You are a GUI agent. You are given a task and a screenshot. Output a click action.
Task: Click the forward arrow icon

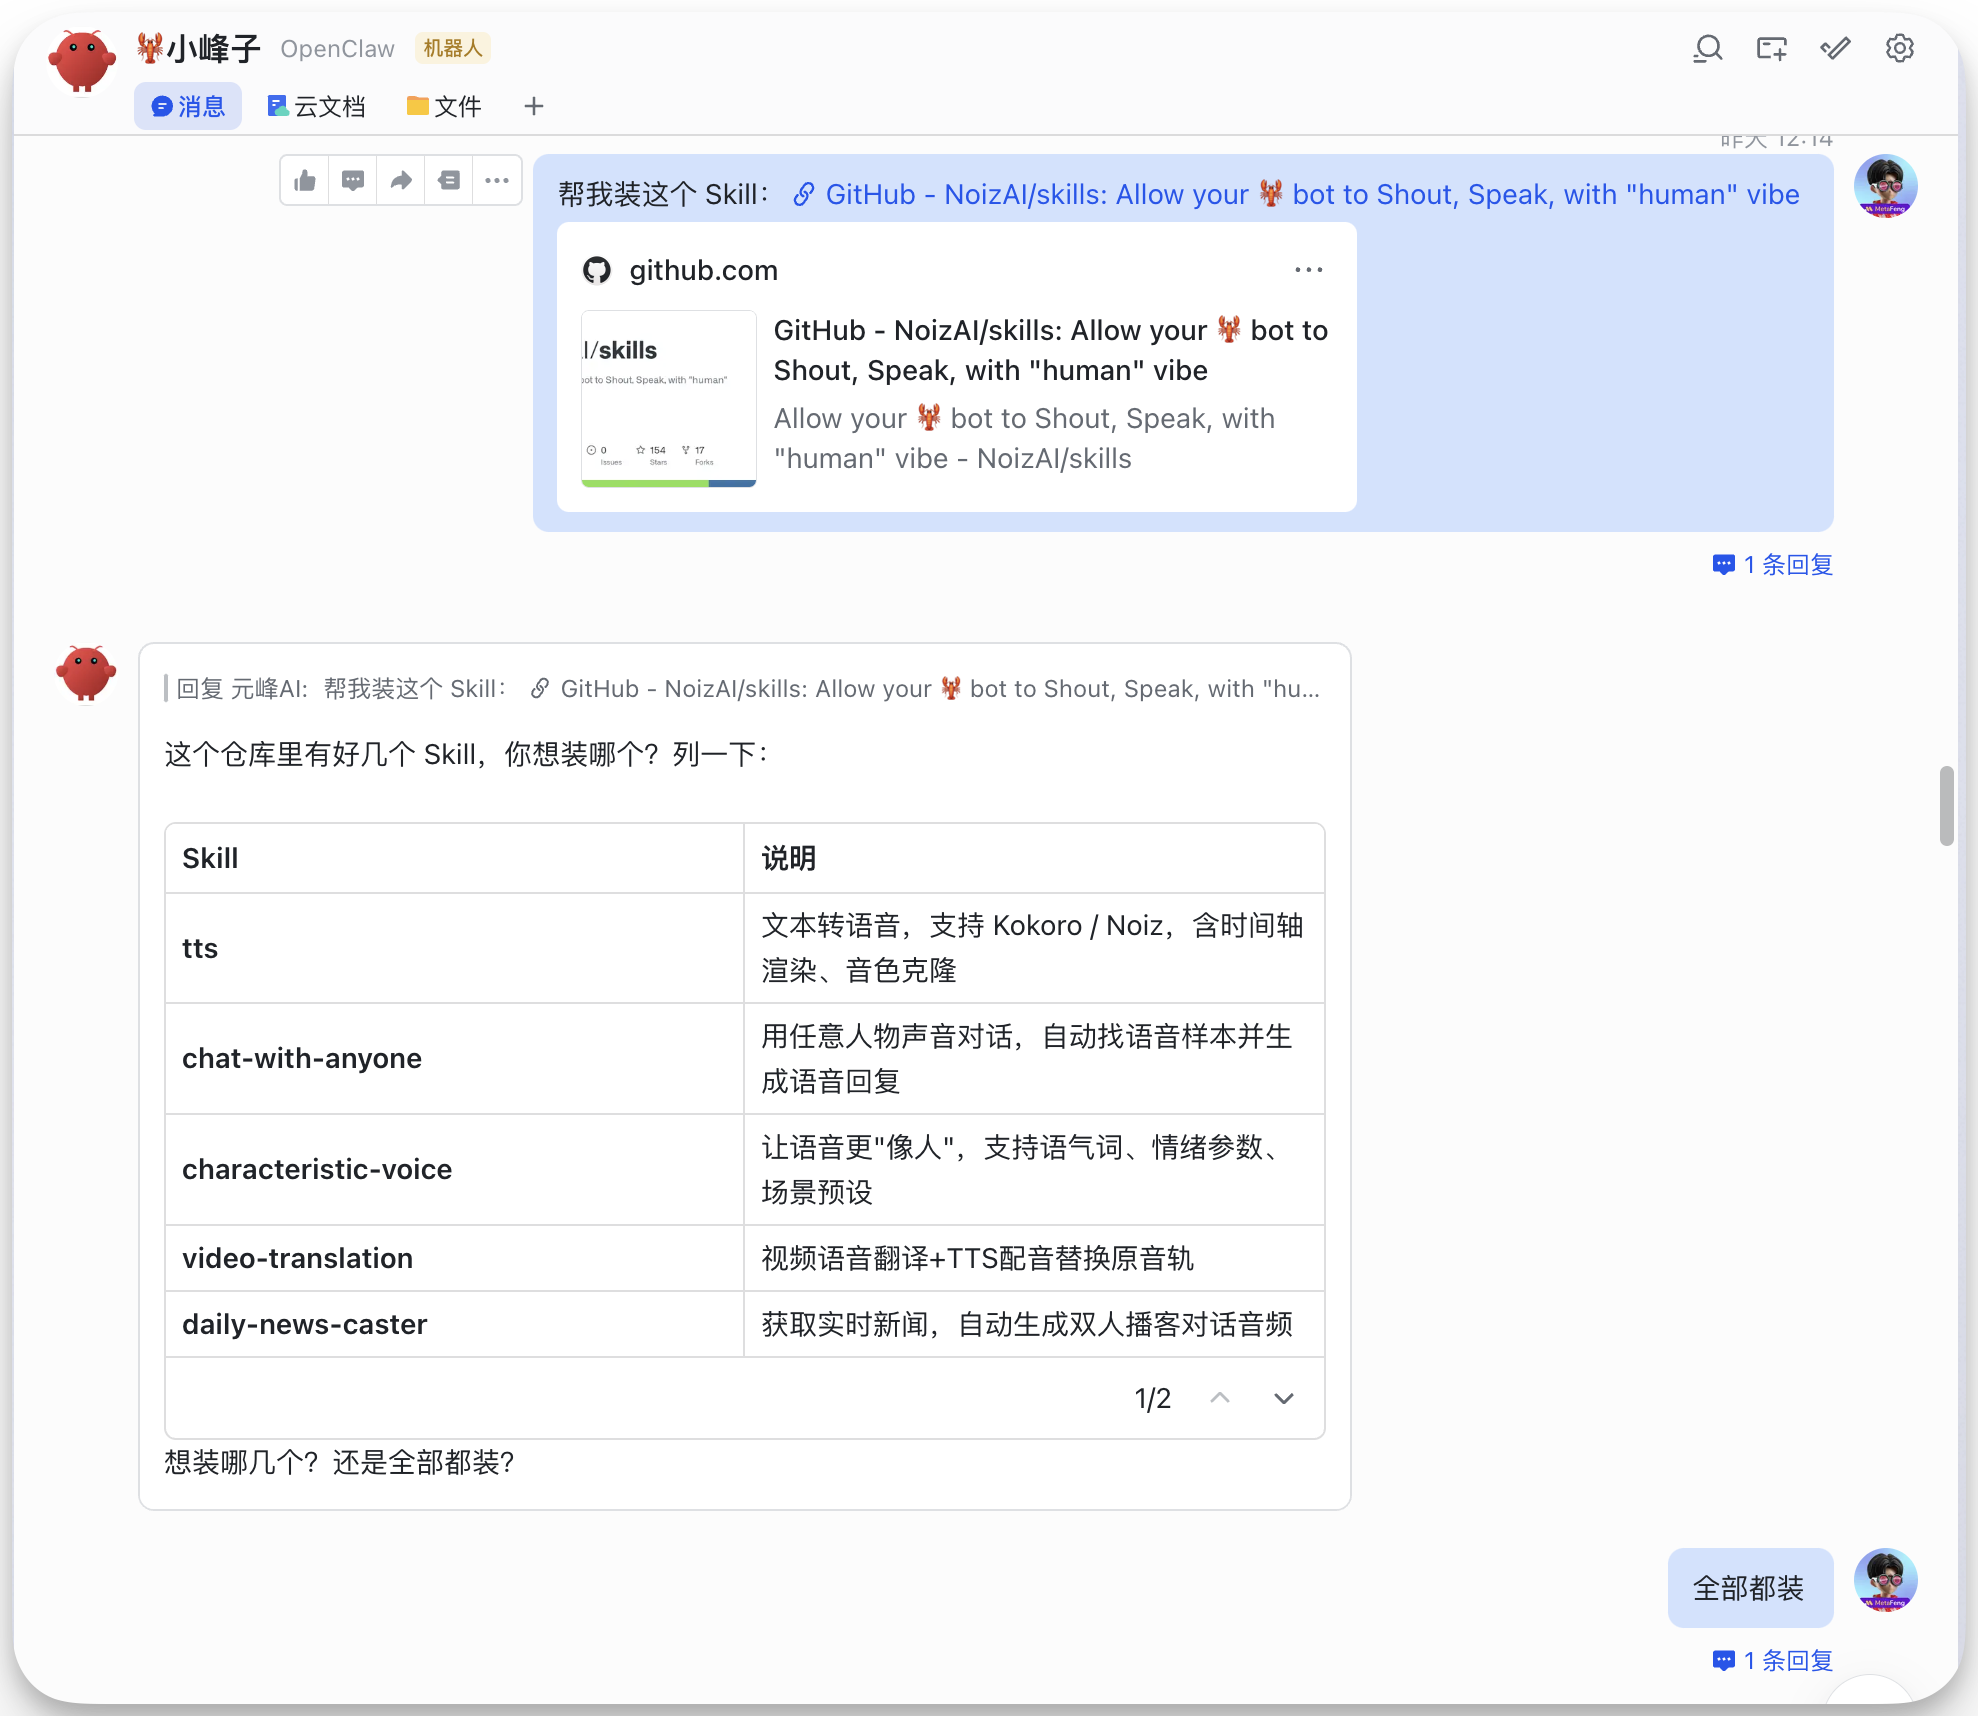[401, 180]
